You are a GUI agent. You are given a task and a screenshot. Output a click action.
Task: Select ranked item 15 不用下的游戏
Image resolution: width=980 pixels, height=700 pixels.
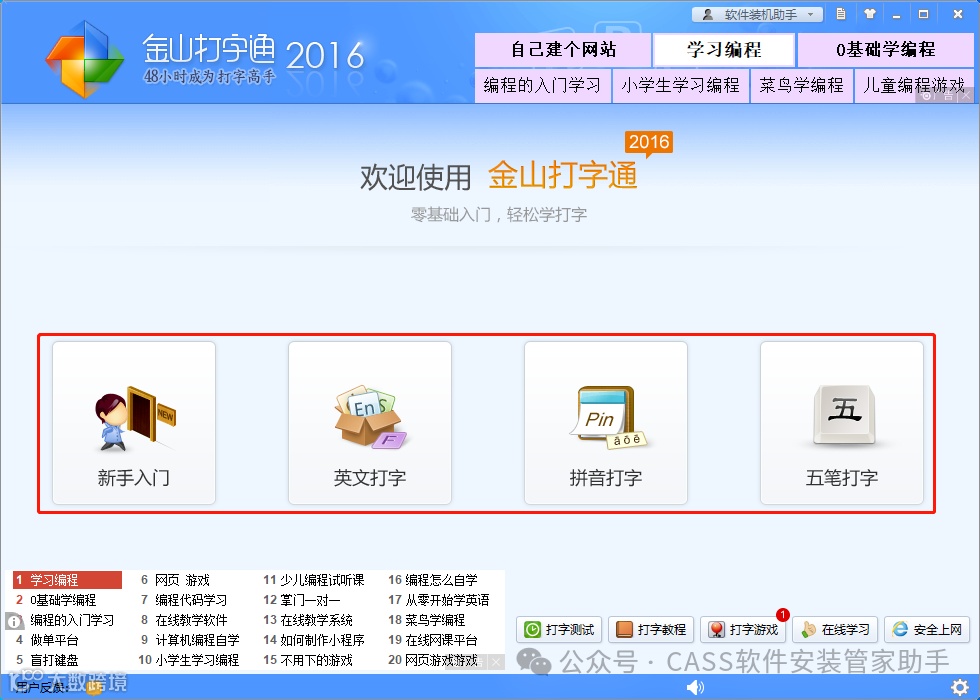308,660
